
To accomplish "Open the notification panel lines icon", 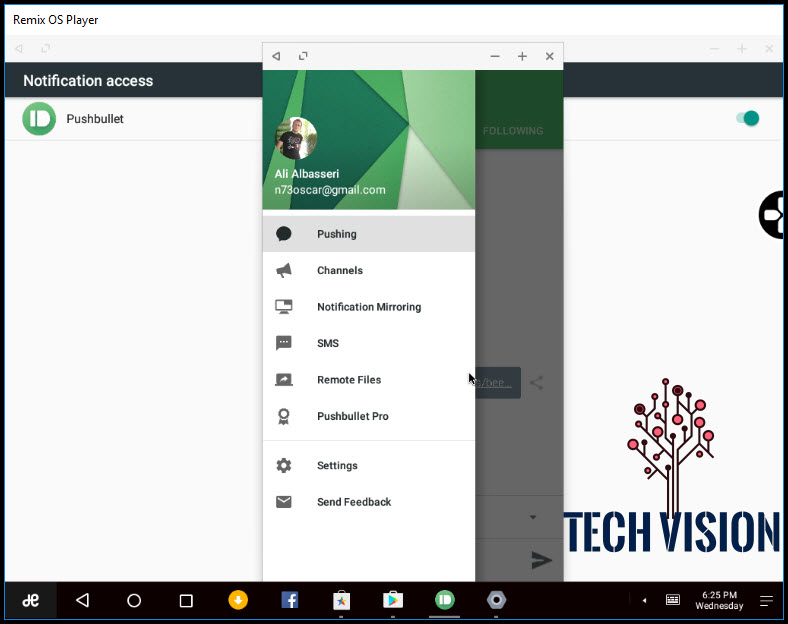I will [x=766, y=600].
